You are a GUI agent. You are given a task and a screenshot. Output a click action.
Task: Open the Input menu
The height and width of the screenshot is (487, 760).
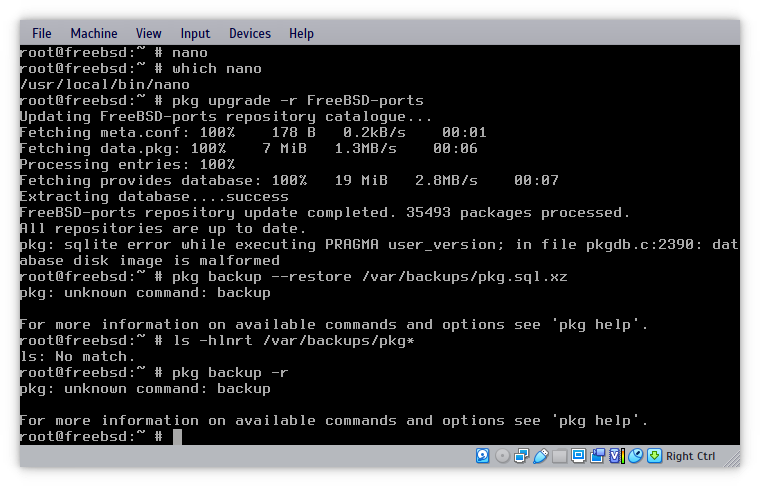(195, 33)
